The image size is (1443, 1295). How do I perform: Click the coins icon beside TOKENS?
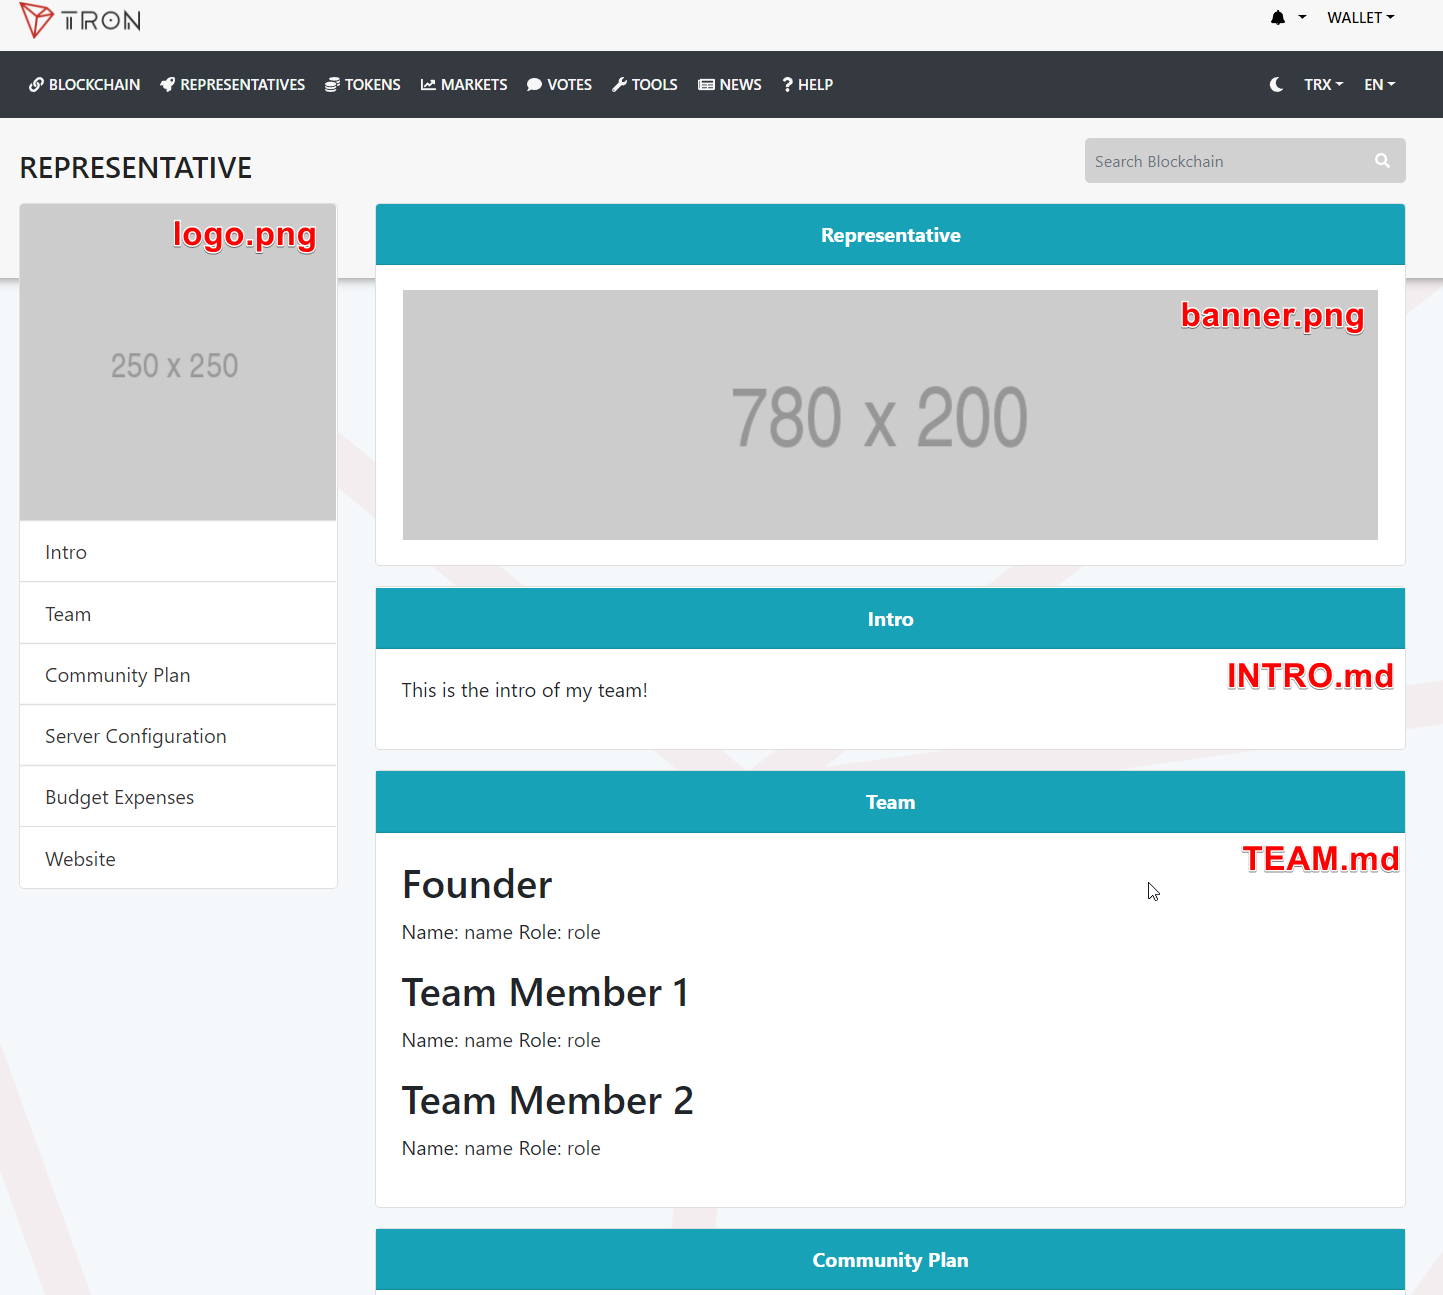pyautogui.click(x=332, y=85)
